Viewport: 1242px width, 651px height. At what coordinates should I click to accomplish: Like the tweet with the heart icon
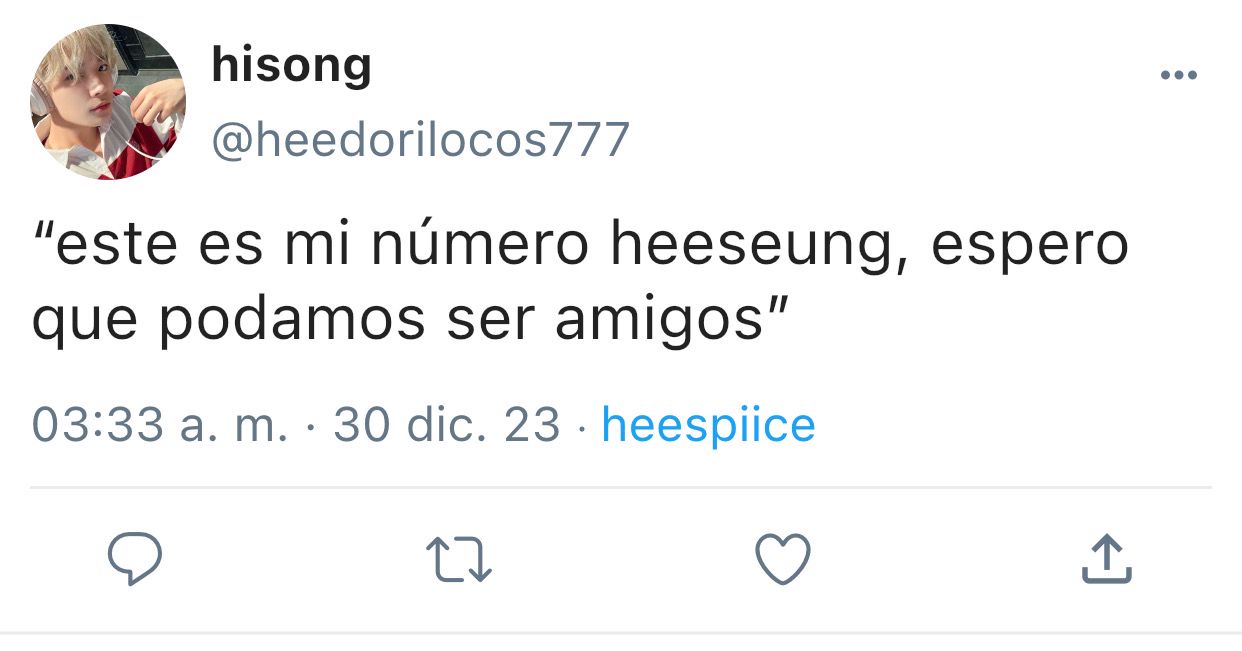point(782,559)
